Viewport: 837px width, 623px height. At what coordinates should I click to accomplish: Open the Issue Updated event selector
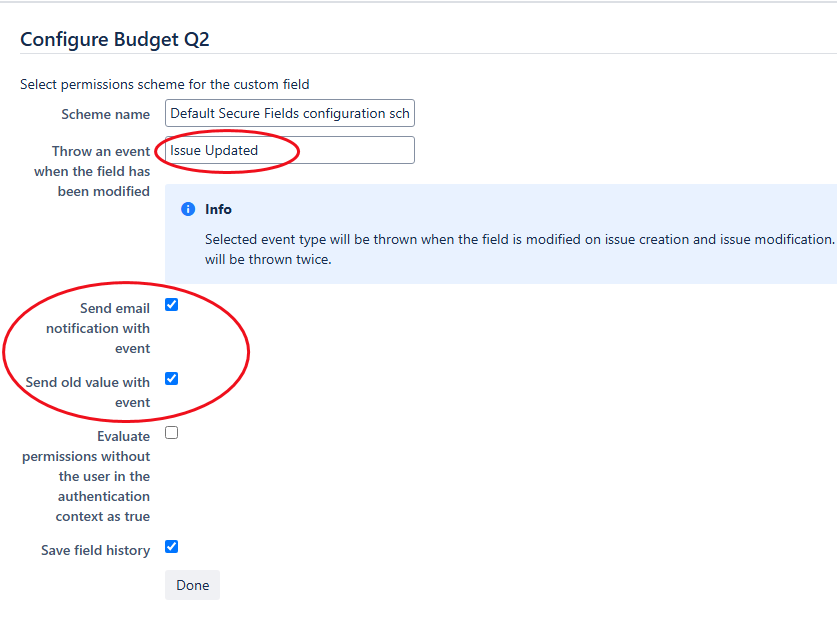click(290, 151)
